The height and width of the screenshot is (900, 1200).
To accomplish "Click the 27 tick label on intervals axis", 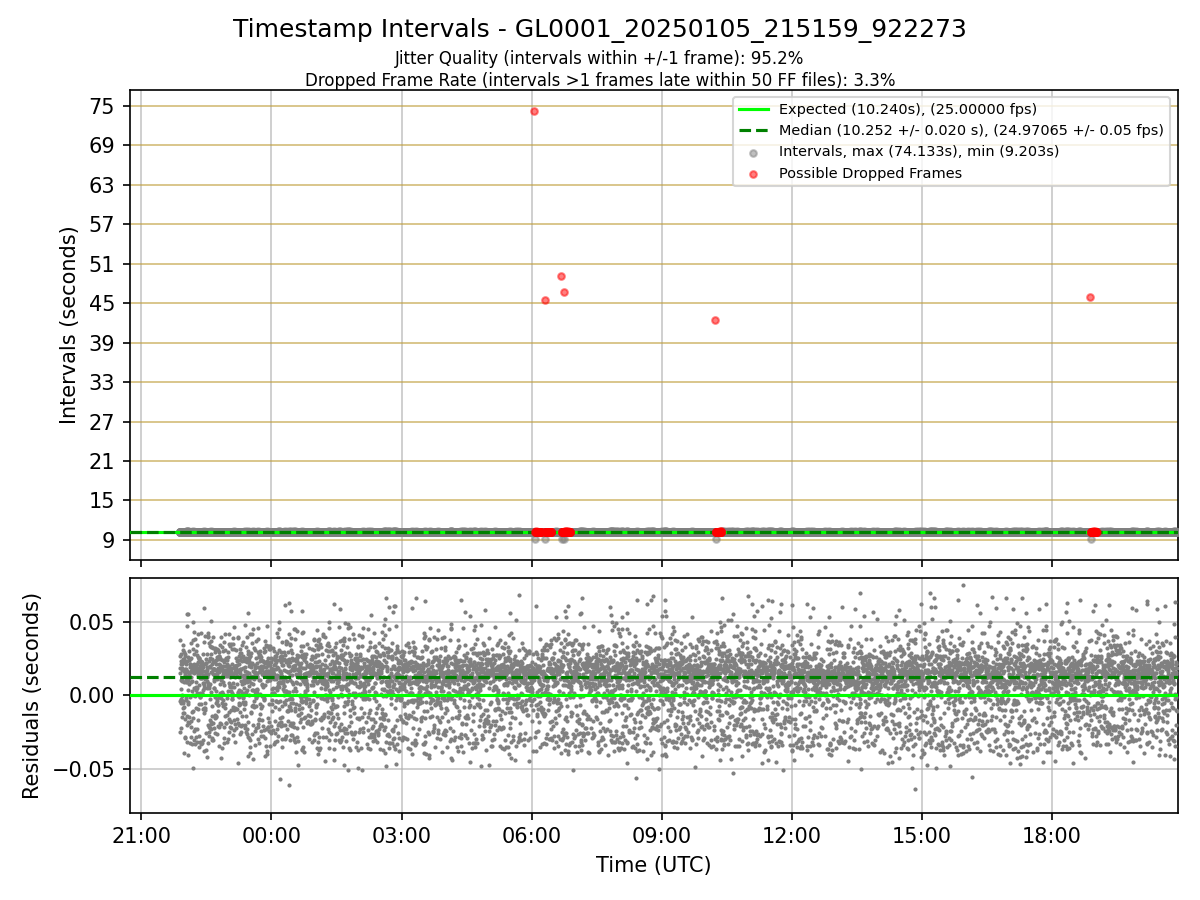I will click(103, 422).
